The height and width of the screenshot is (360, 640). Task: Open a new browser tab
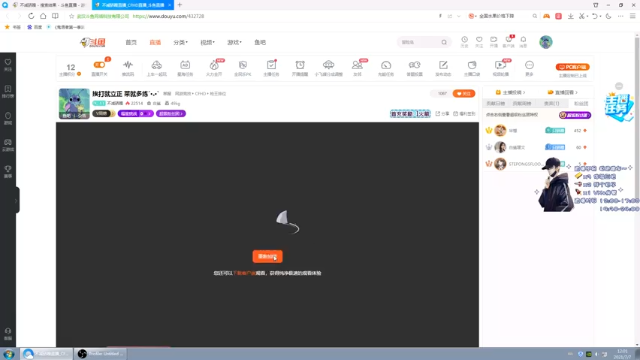[180, 5]
